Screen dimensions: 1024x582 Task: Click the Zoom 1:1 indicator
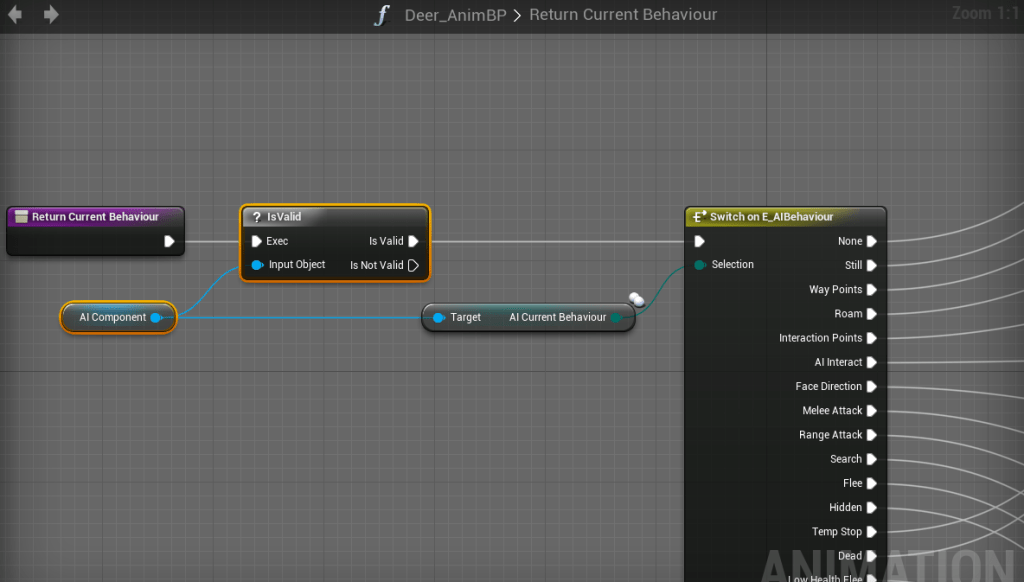click(984, 14)
